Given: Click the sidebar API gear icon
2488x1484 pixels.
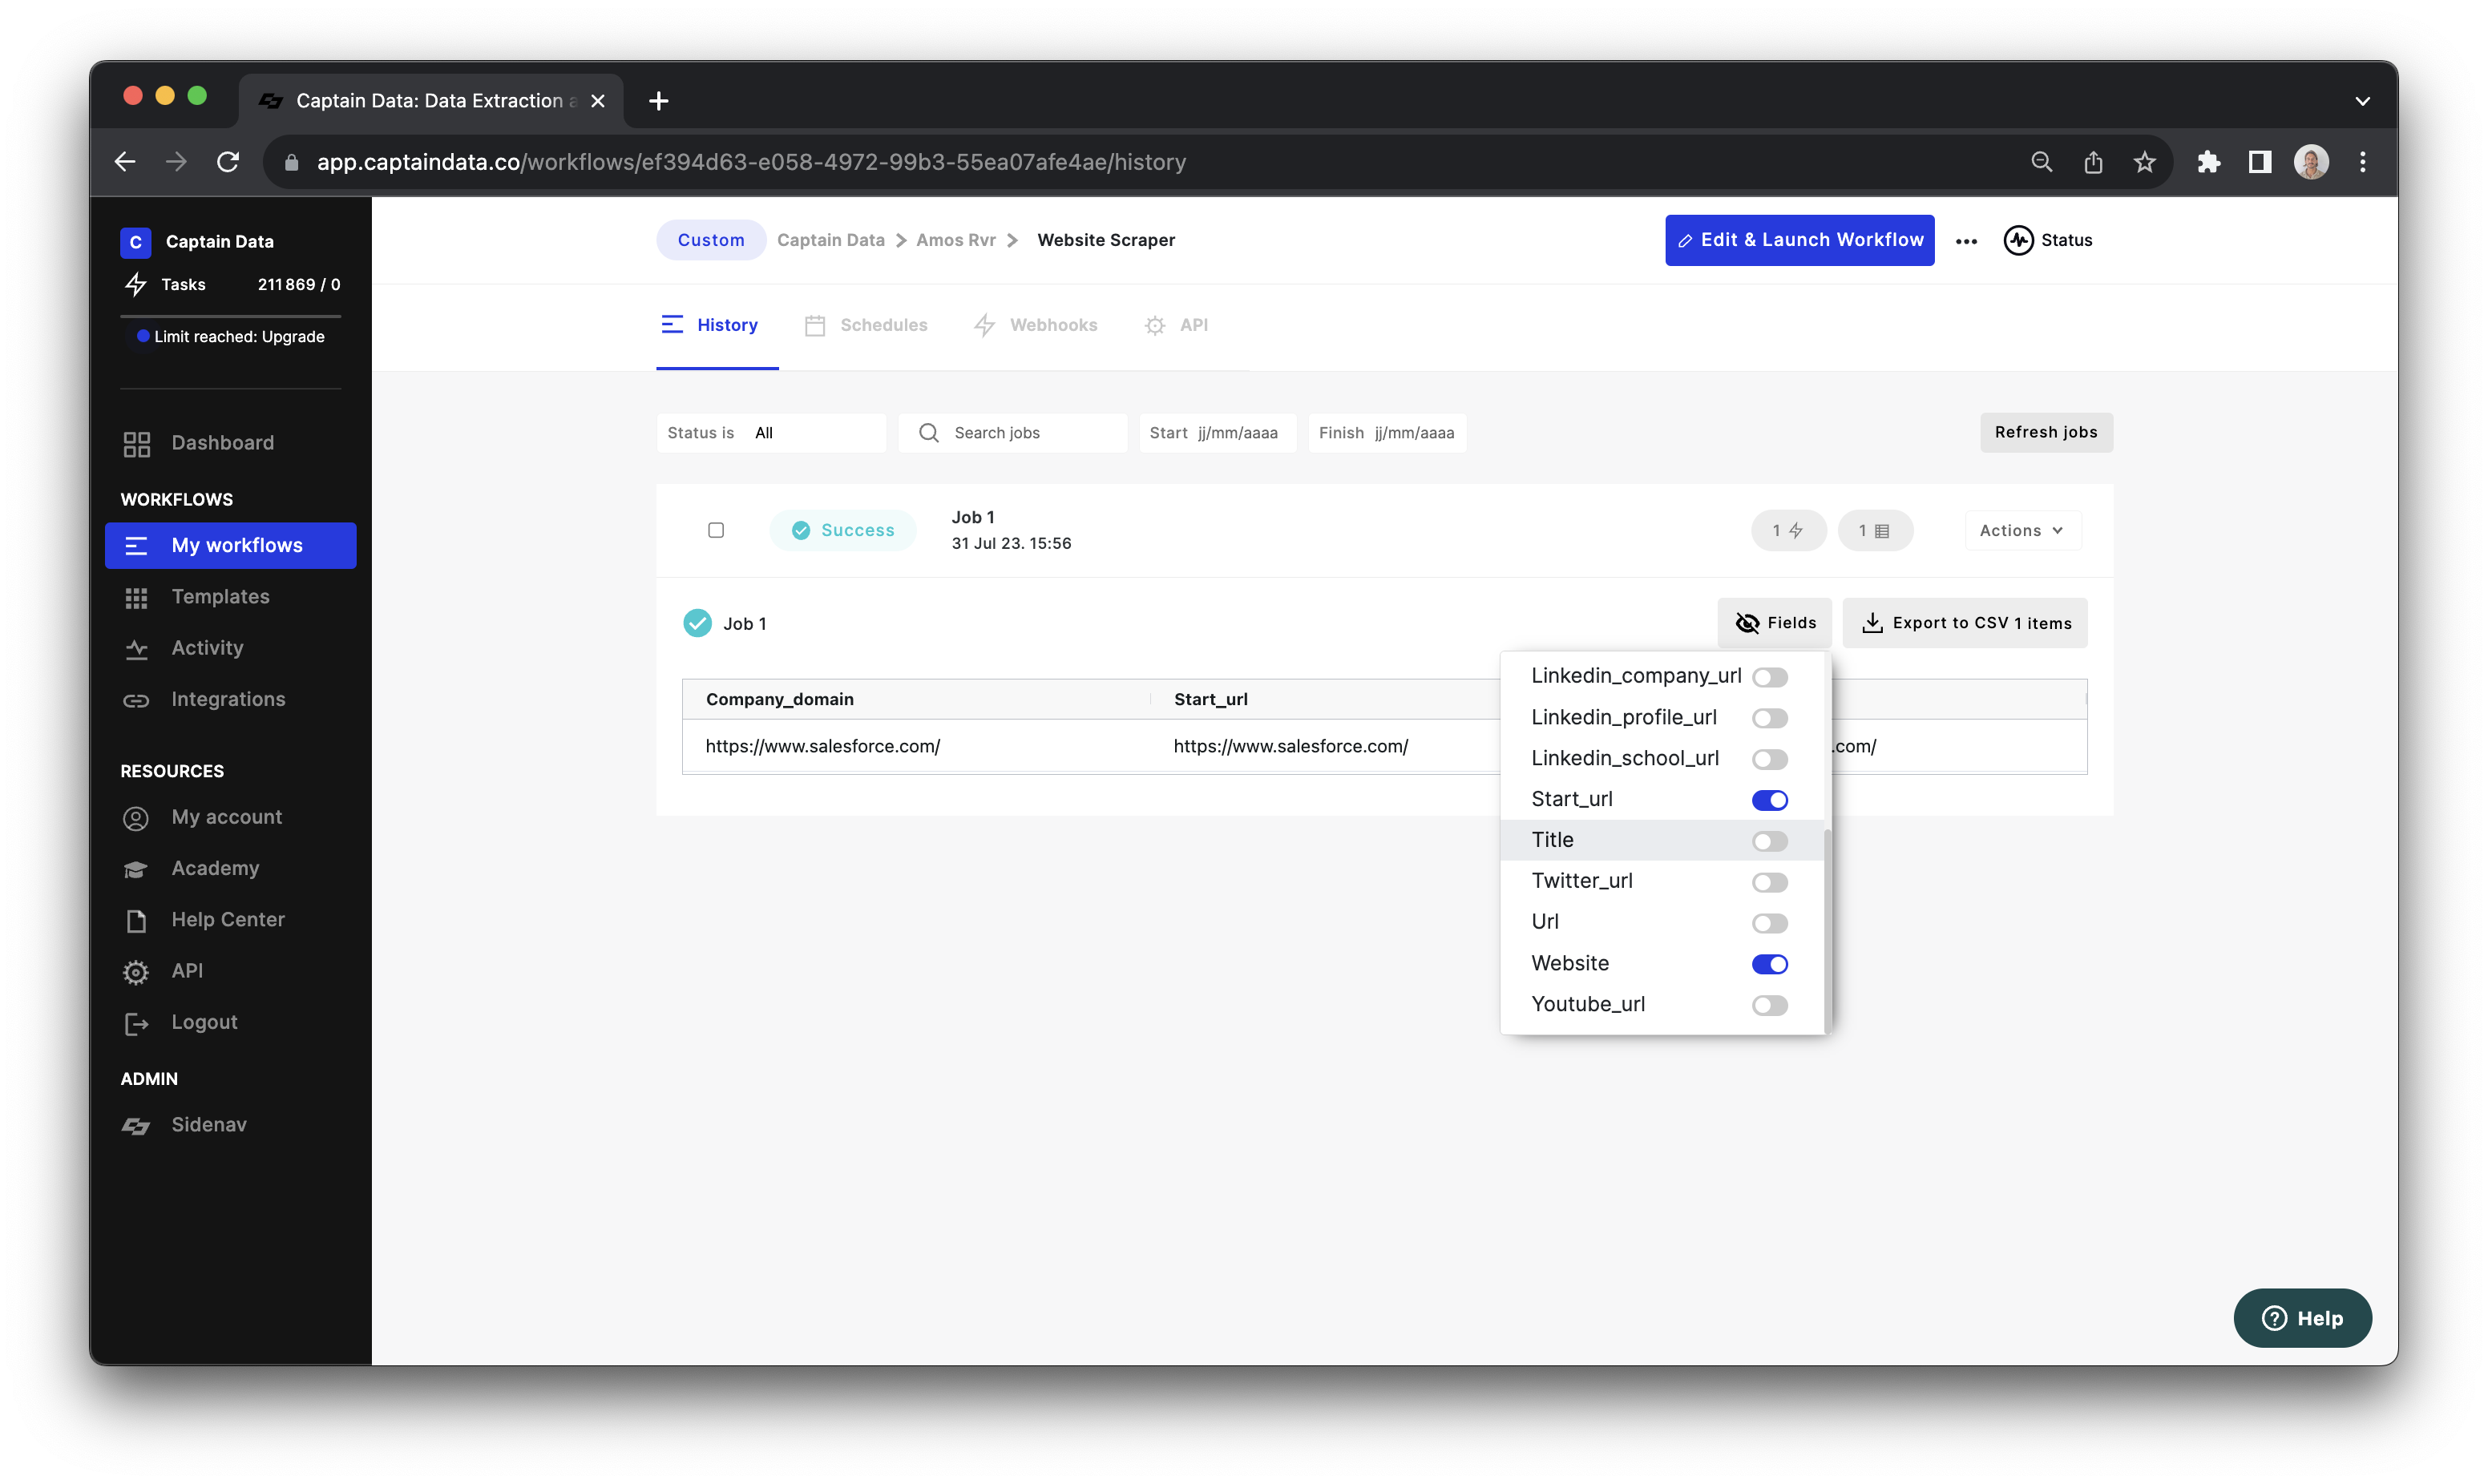Looking at the screenshot, I should pyautogui.click(x=136, y=972).
